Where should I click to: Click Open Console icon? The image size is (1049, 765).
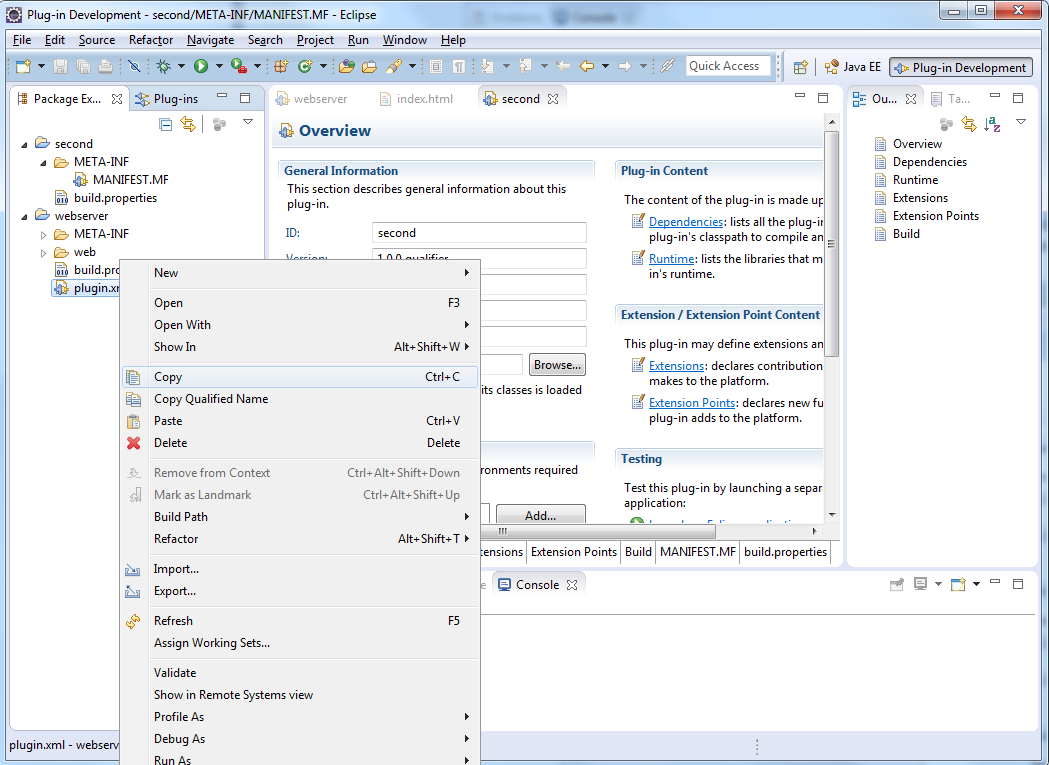[958, 584]
